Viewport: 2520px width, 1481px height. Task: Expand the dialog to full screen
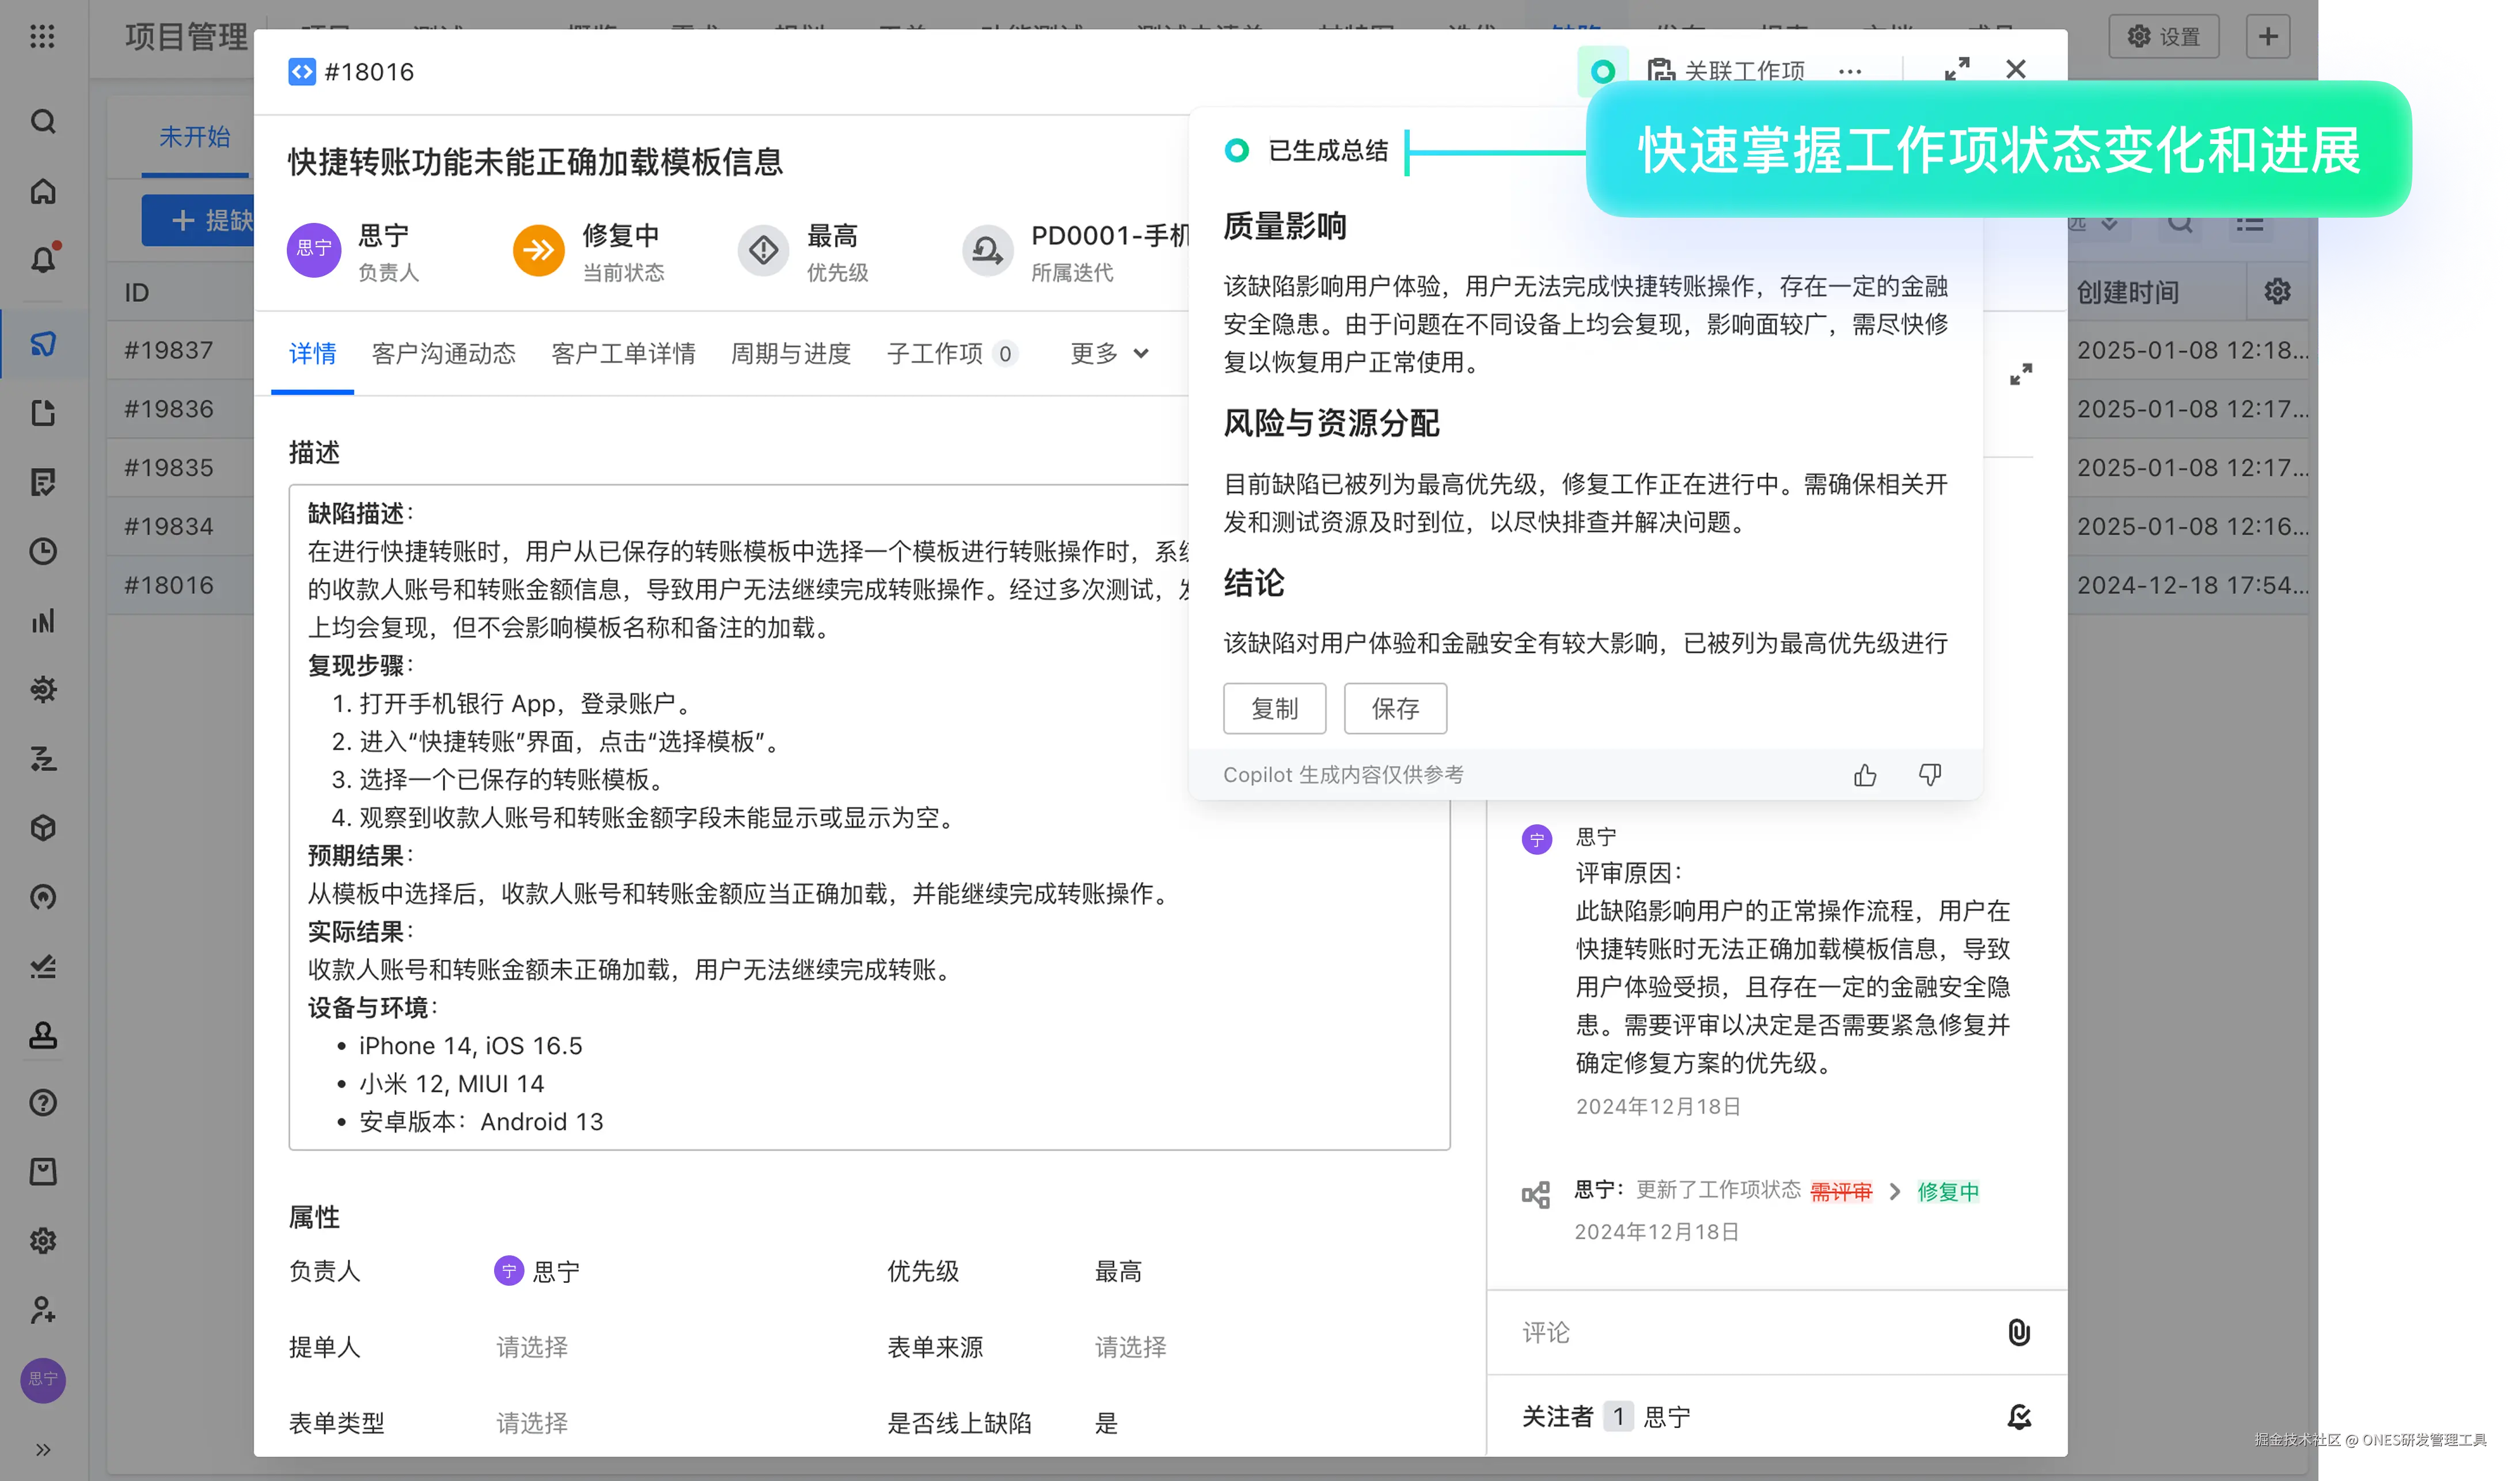[x=1956, y=69]
